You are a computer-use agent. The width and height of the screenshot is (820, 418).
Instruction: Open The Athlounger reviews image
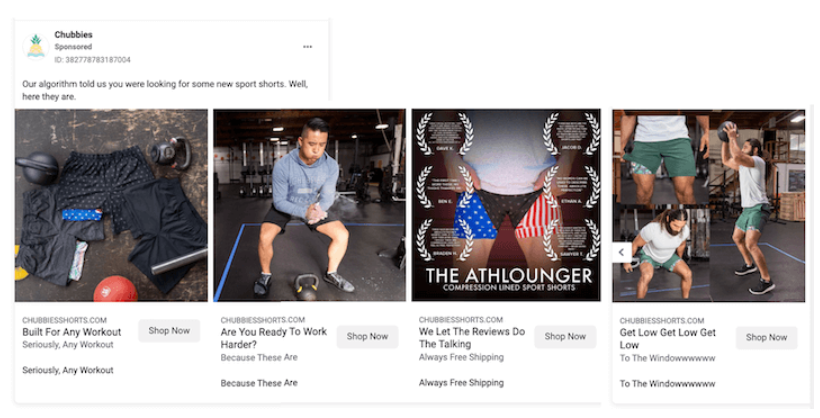506,205
